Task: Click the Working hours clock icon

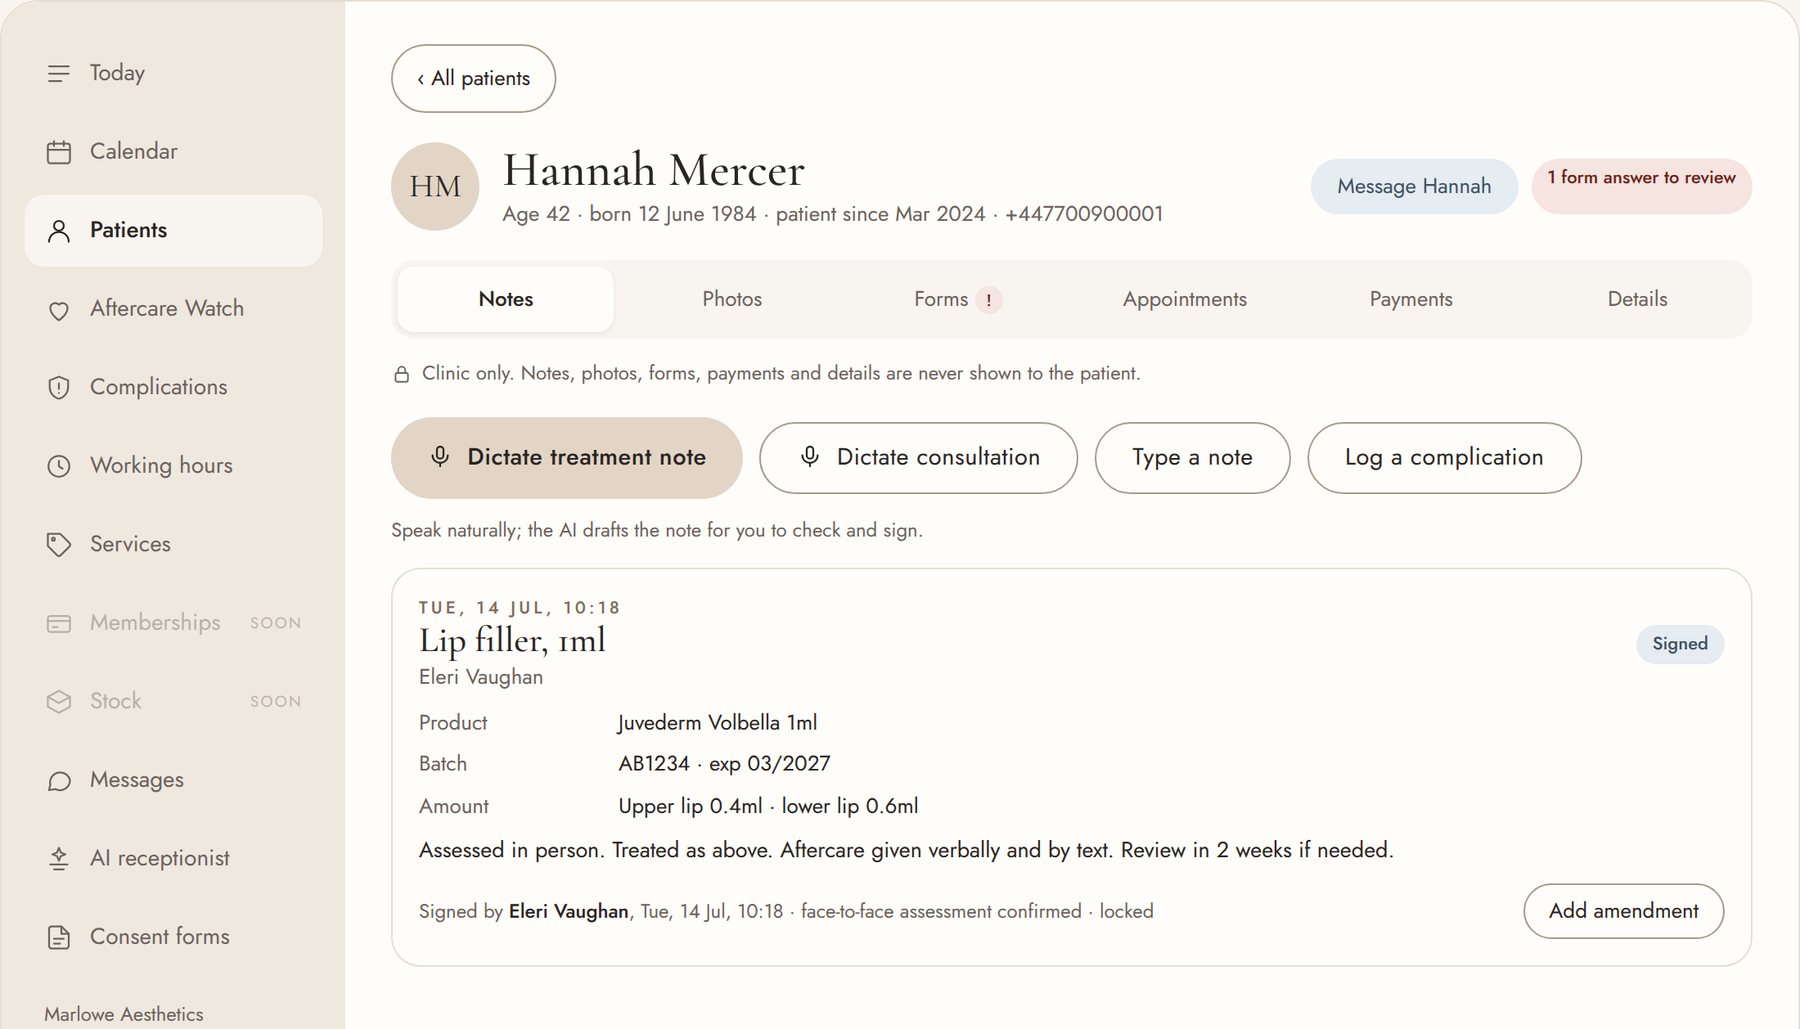Action: point(59,466)
